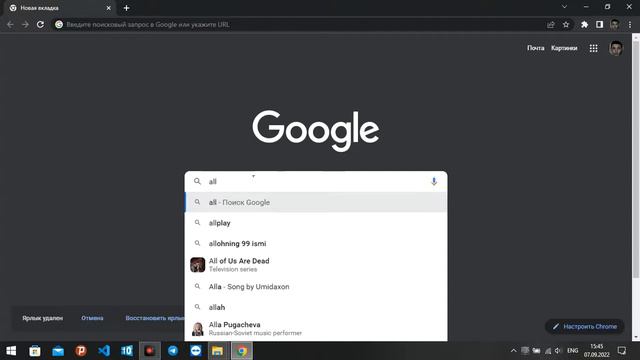
Task: Open the Windows Start menu
Action: pyautogui.click(x=11, y=351)
